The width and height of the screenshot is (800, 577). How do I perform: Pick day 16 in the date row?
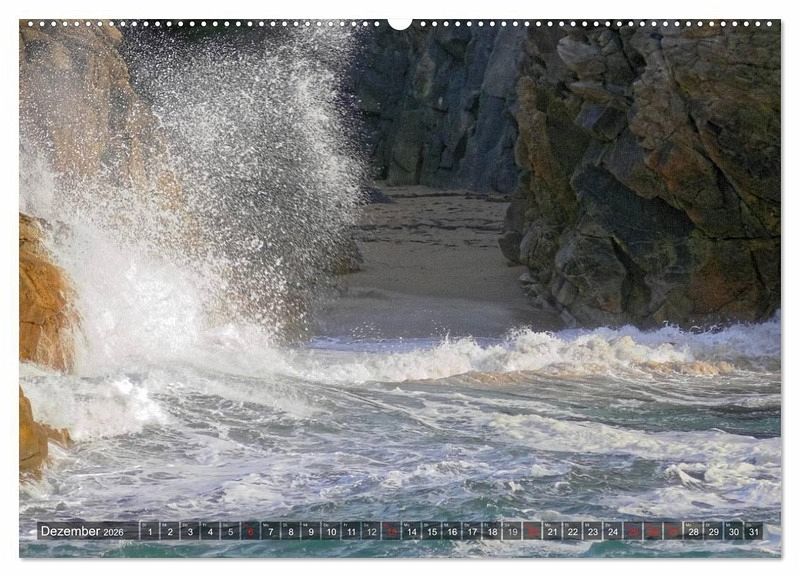(x=452, y=531)
